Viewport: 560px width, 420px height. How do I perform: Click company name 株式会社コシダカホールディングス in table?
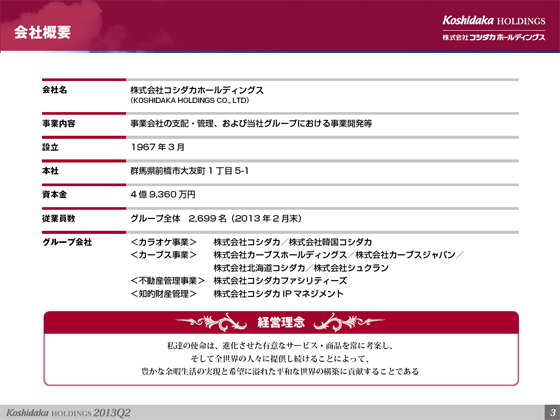click(197, 90)
